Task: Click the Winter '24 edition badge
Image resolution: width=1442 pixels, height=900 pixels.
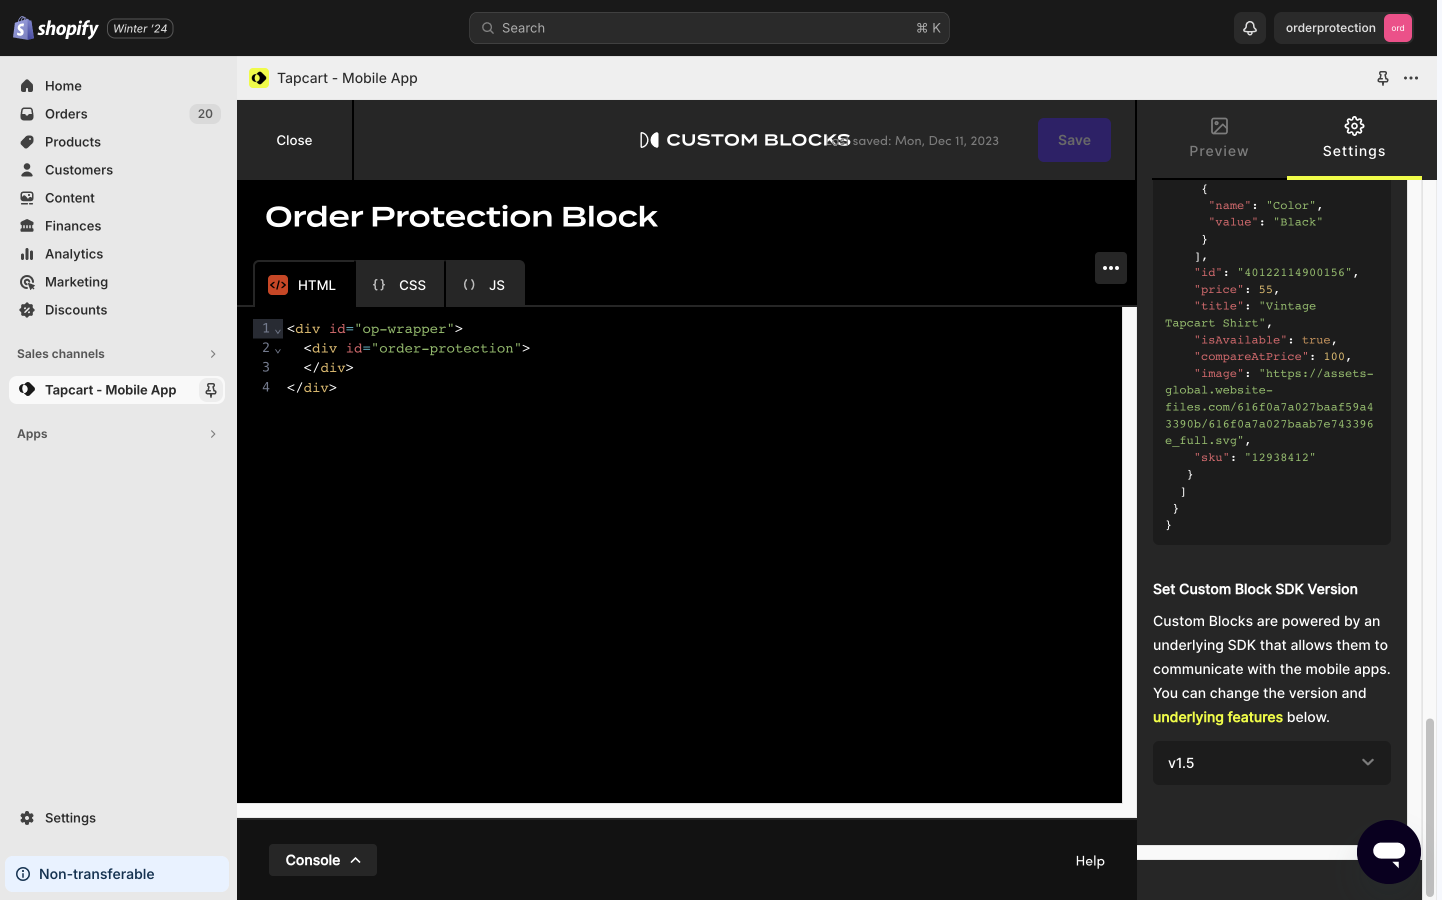Action: click(140, 28)
